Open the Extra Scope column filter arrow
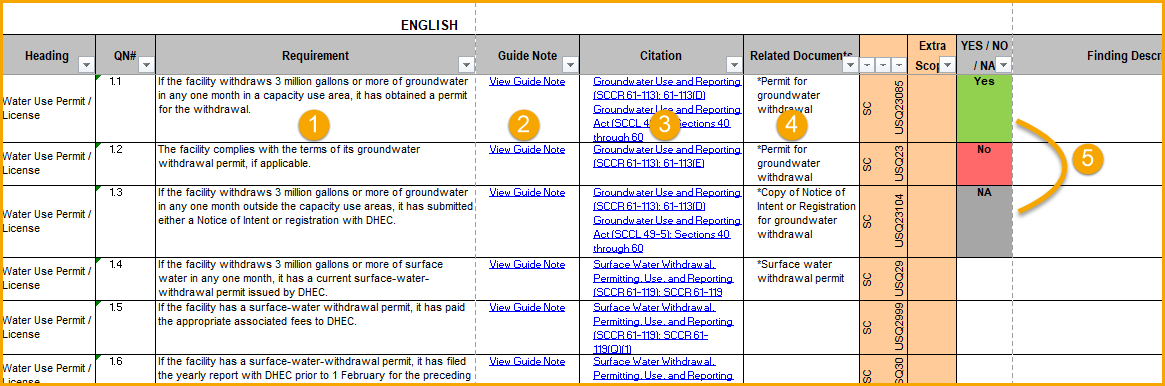 [x=947, y=65]
